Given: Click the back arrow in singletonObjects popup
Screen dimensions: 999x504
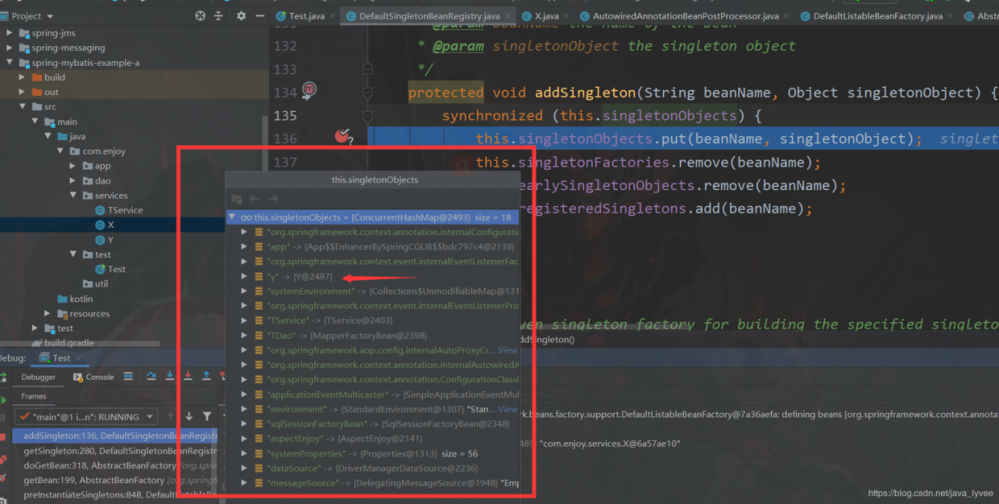Looking at the screenshot, I should pyautogui.click(x=254, y=199).
